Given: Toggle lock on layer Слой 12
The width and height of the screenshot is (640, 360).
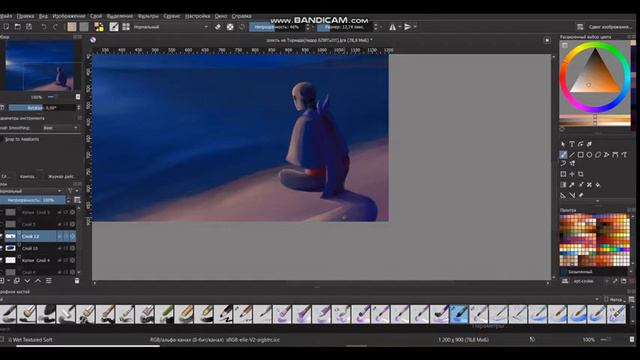Looking at the screenshot, I should (60, 236).
